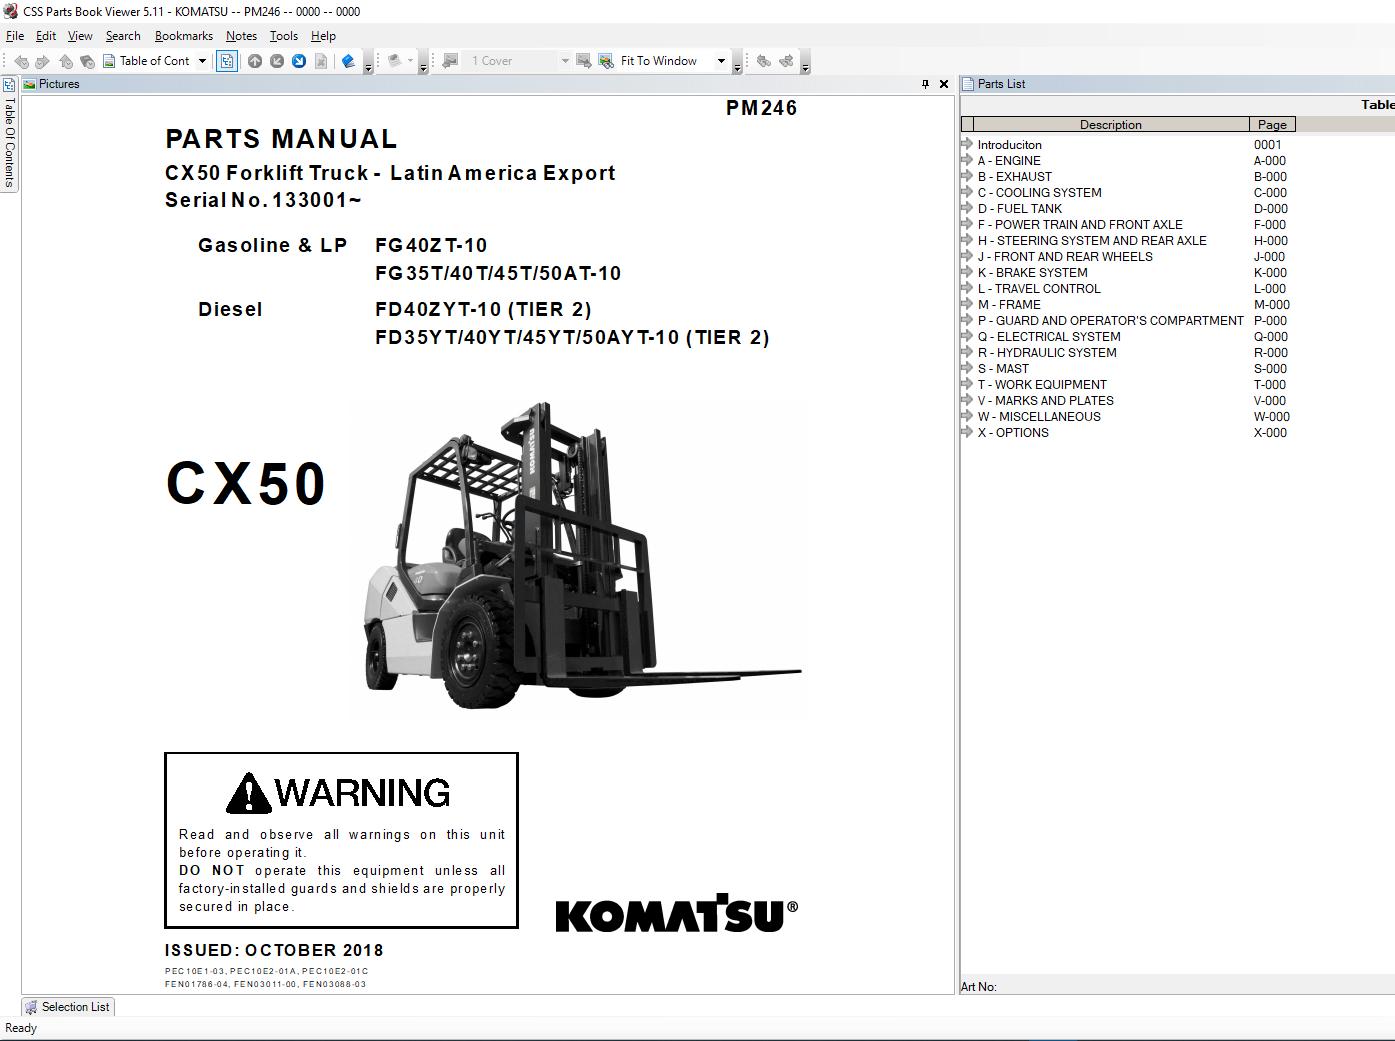Sort by the Description column header
The height and width of the screenshot is (1041, 1395).
tap(1110, 125)
